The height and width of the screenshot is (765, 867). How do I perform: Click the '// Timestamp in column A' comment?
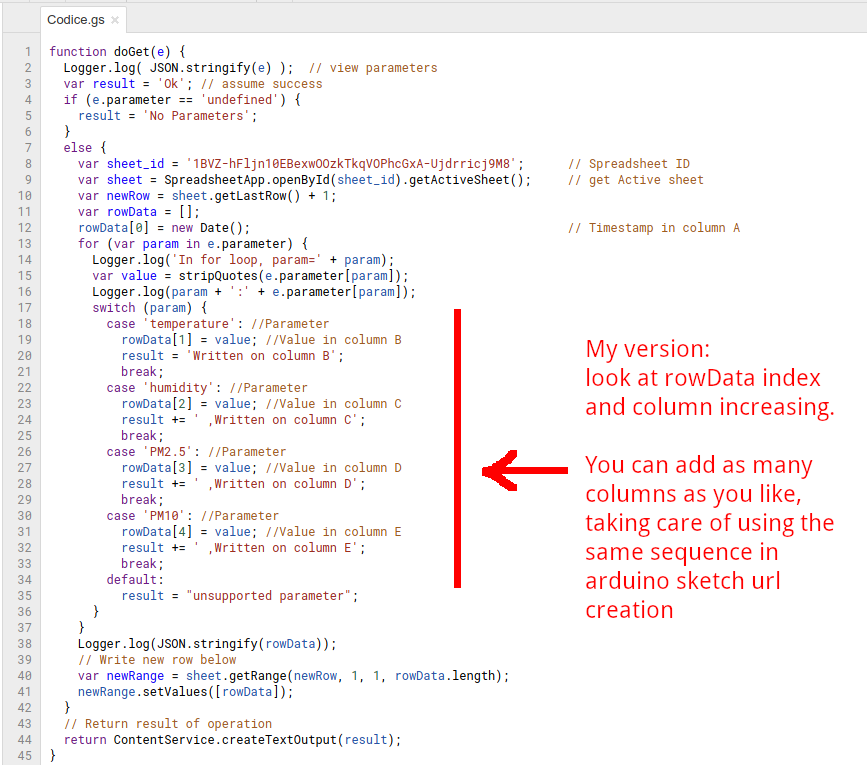click(654, 228)
